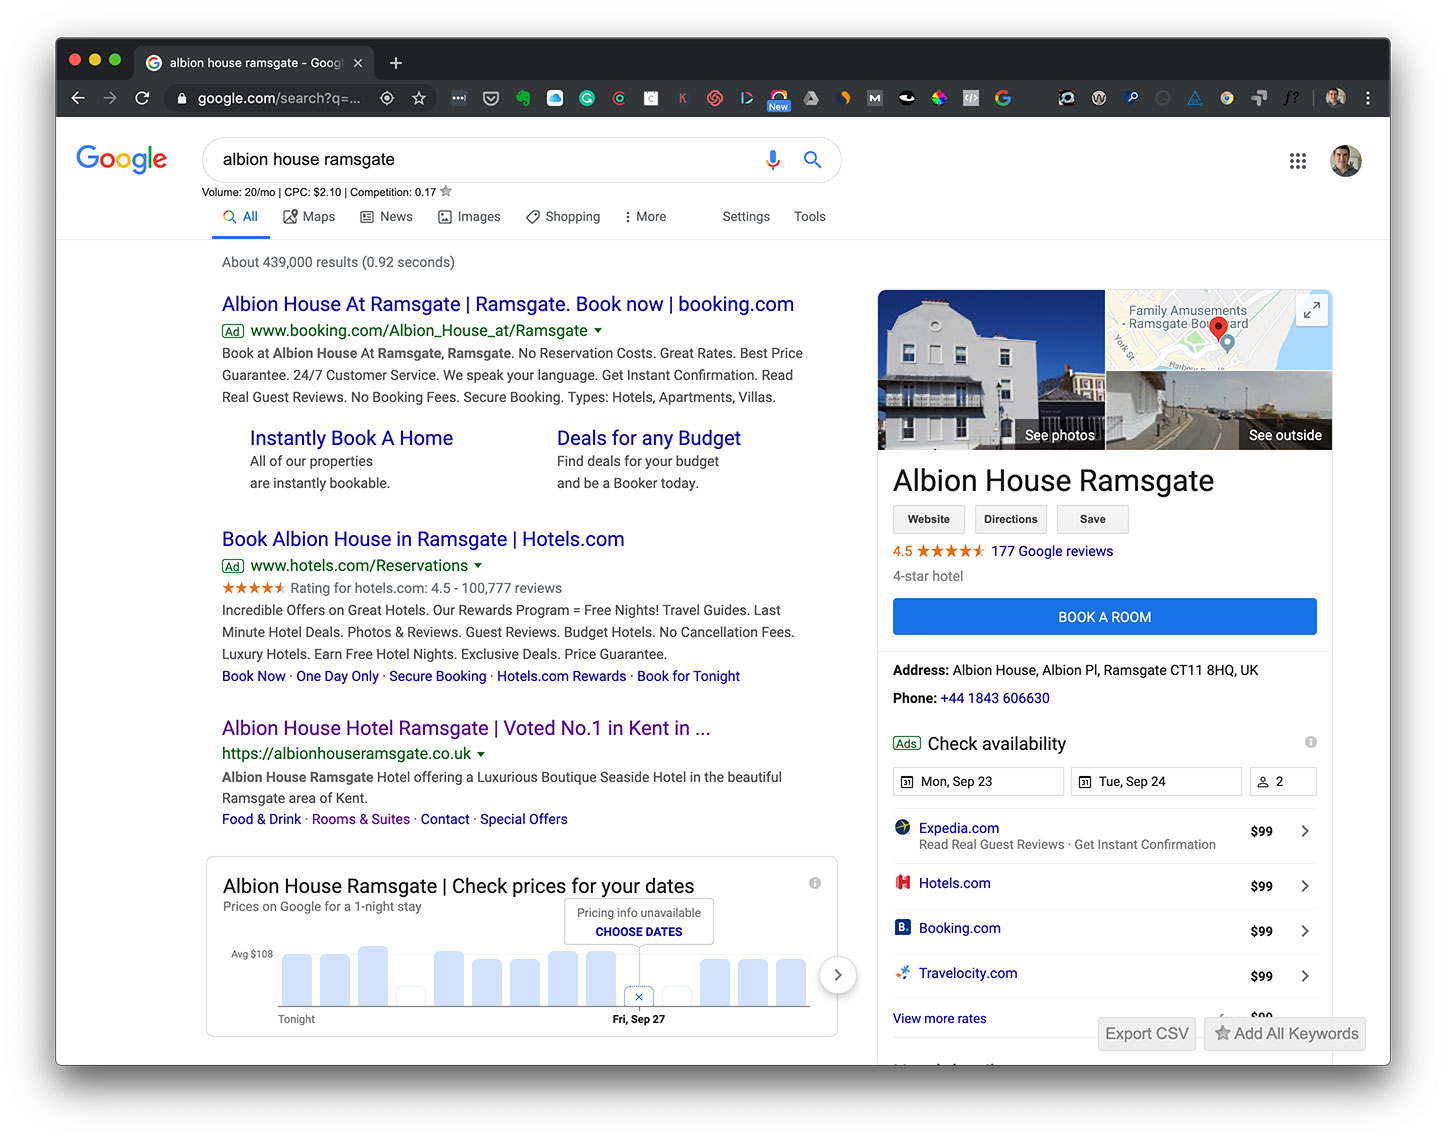Open the WordPress extension icon
This screenshot has height=1139, width=1446.
(x=1099, y=98)
